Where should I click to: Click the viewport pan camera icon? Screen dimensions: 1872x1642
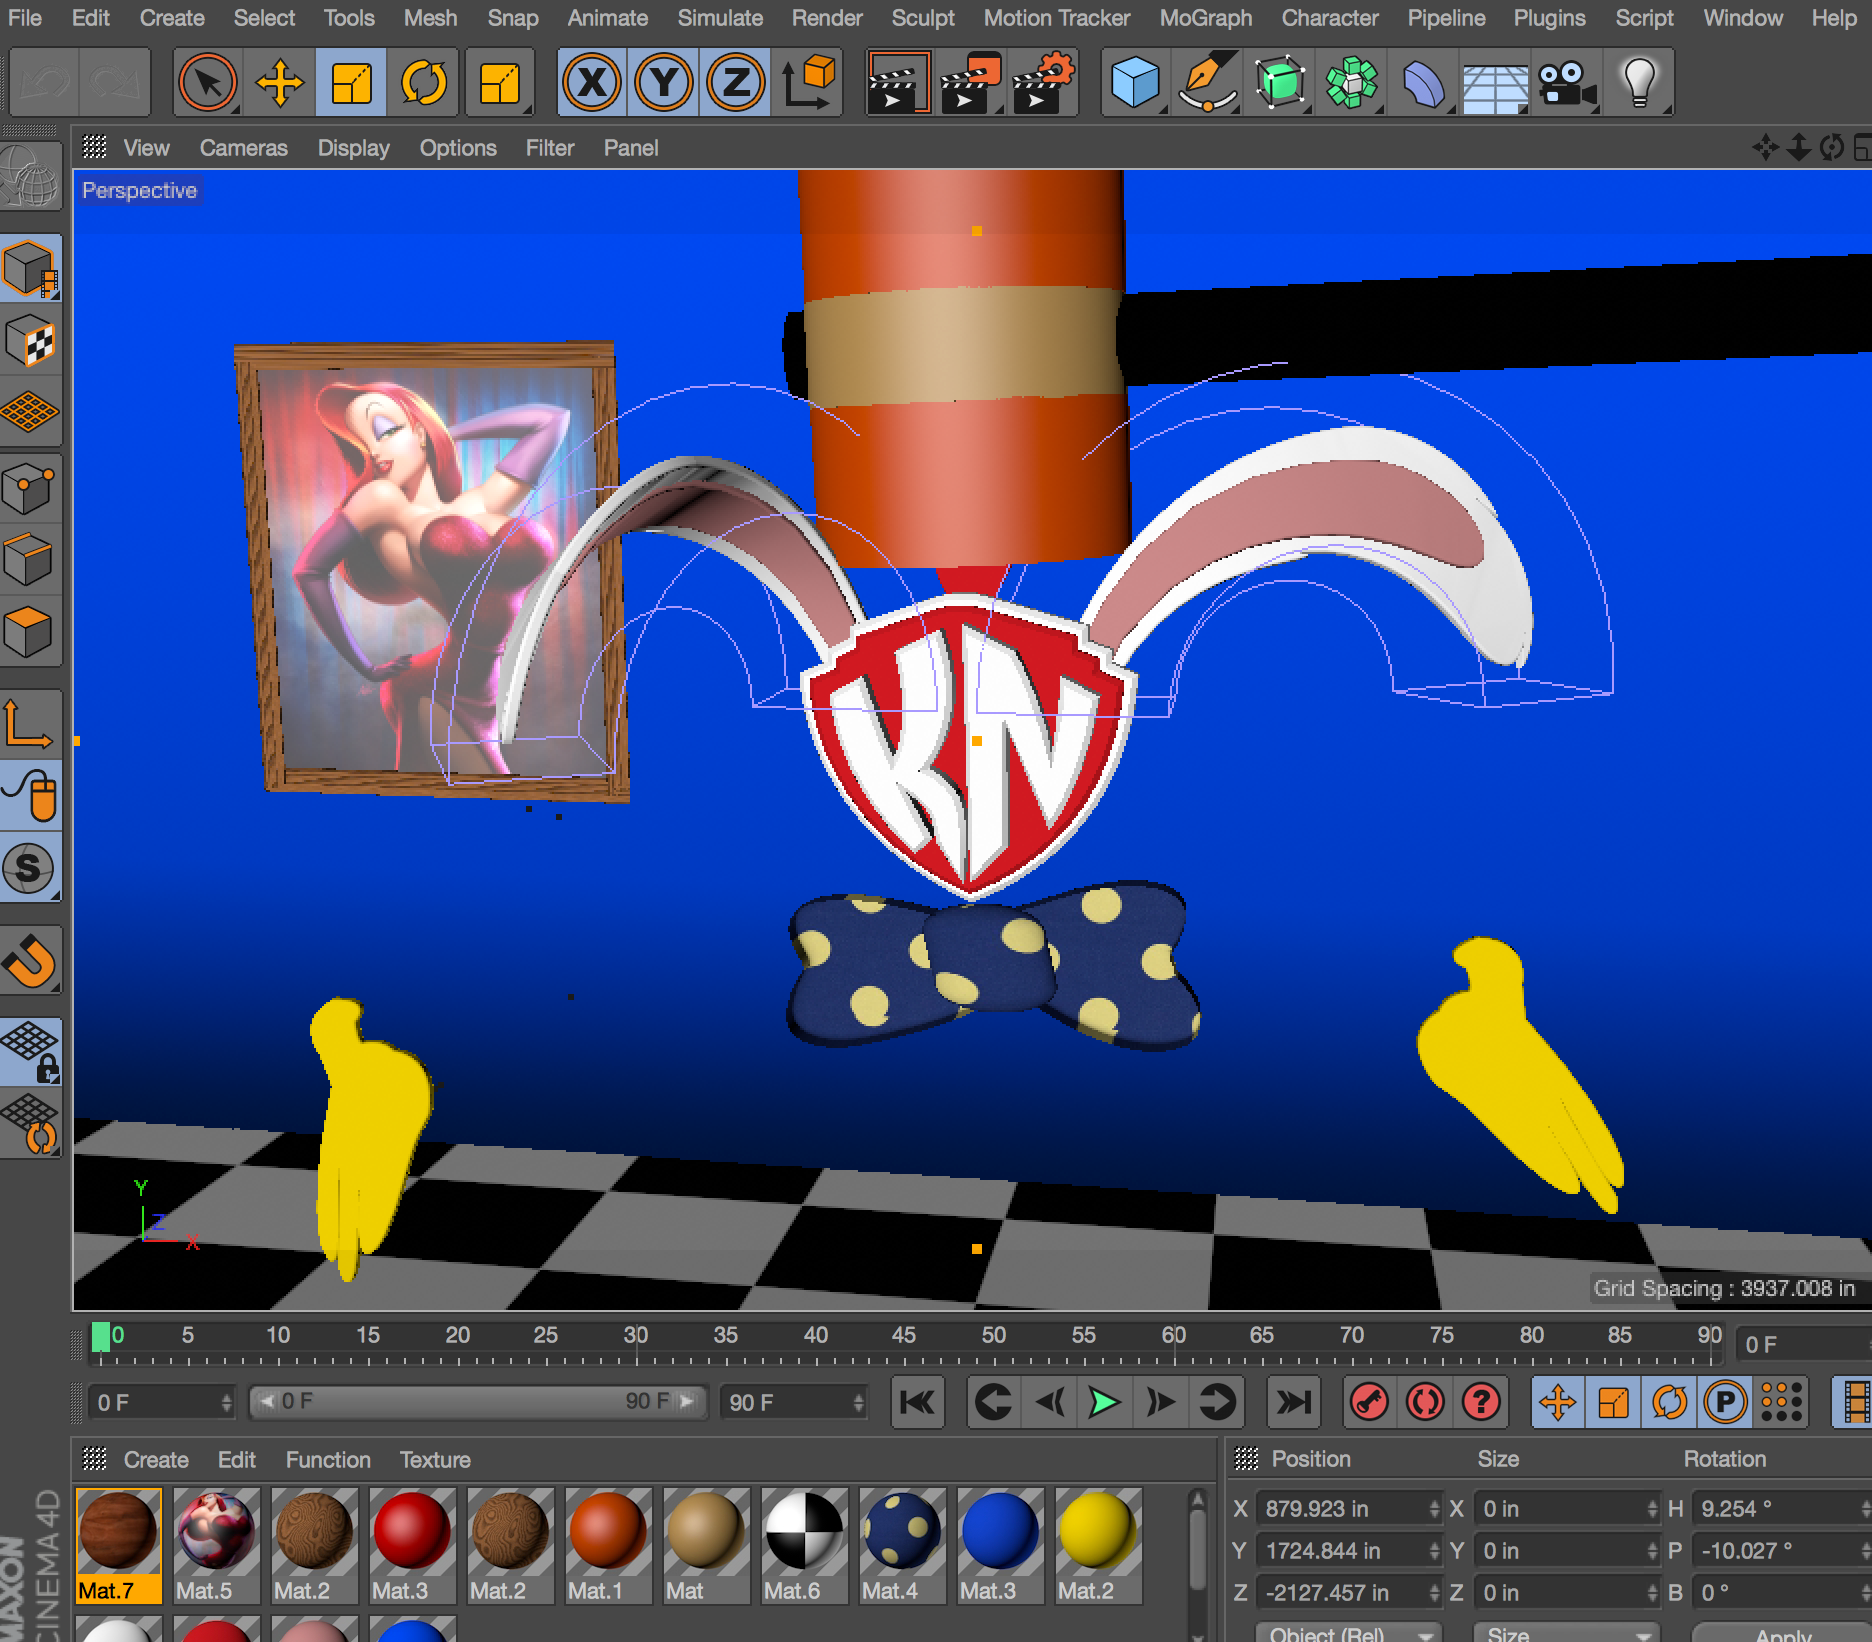coord(1765,148)
